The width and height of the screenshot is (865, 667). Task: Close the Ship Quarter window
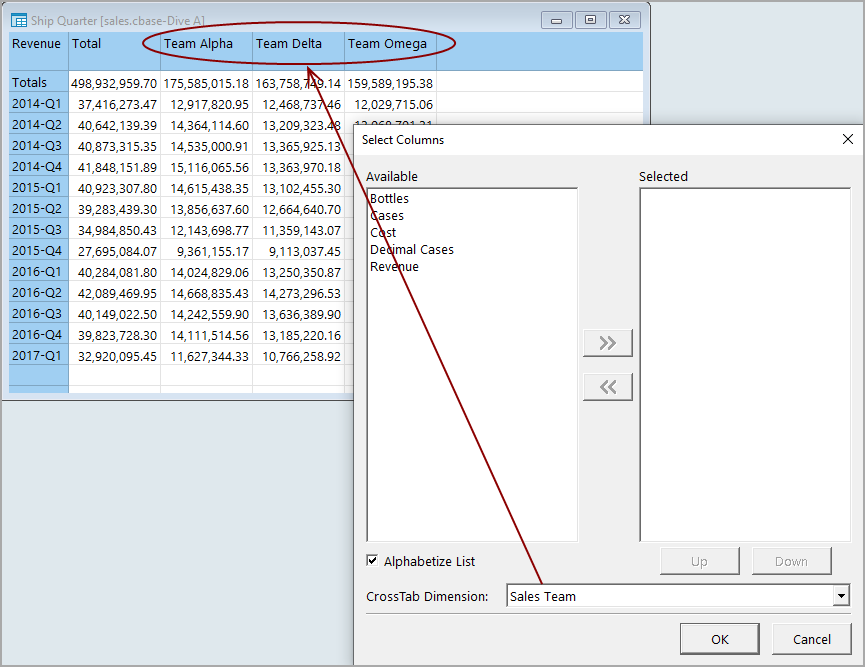[624, 19]
